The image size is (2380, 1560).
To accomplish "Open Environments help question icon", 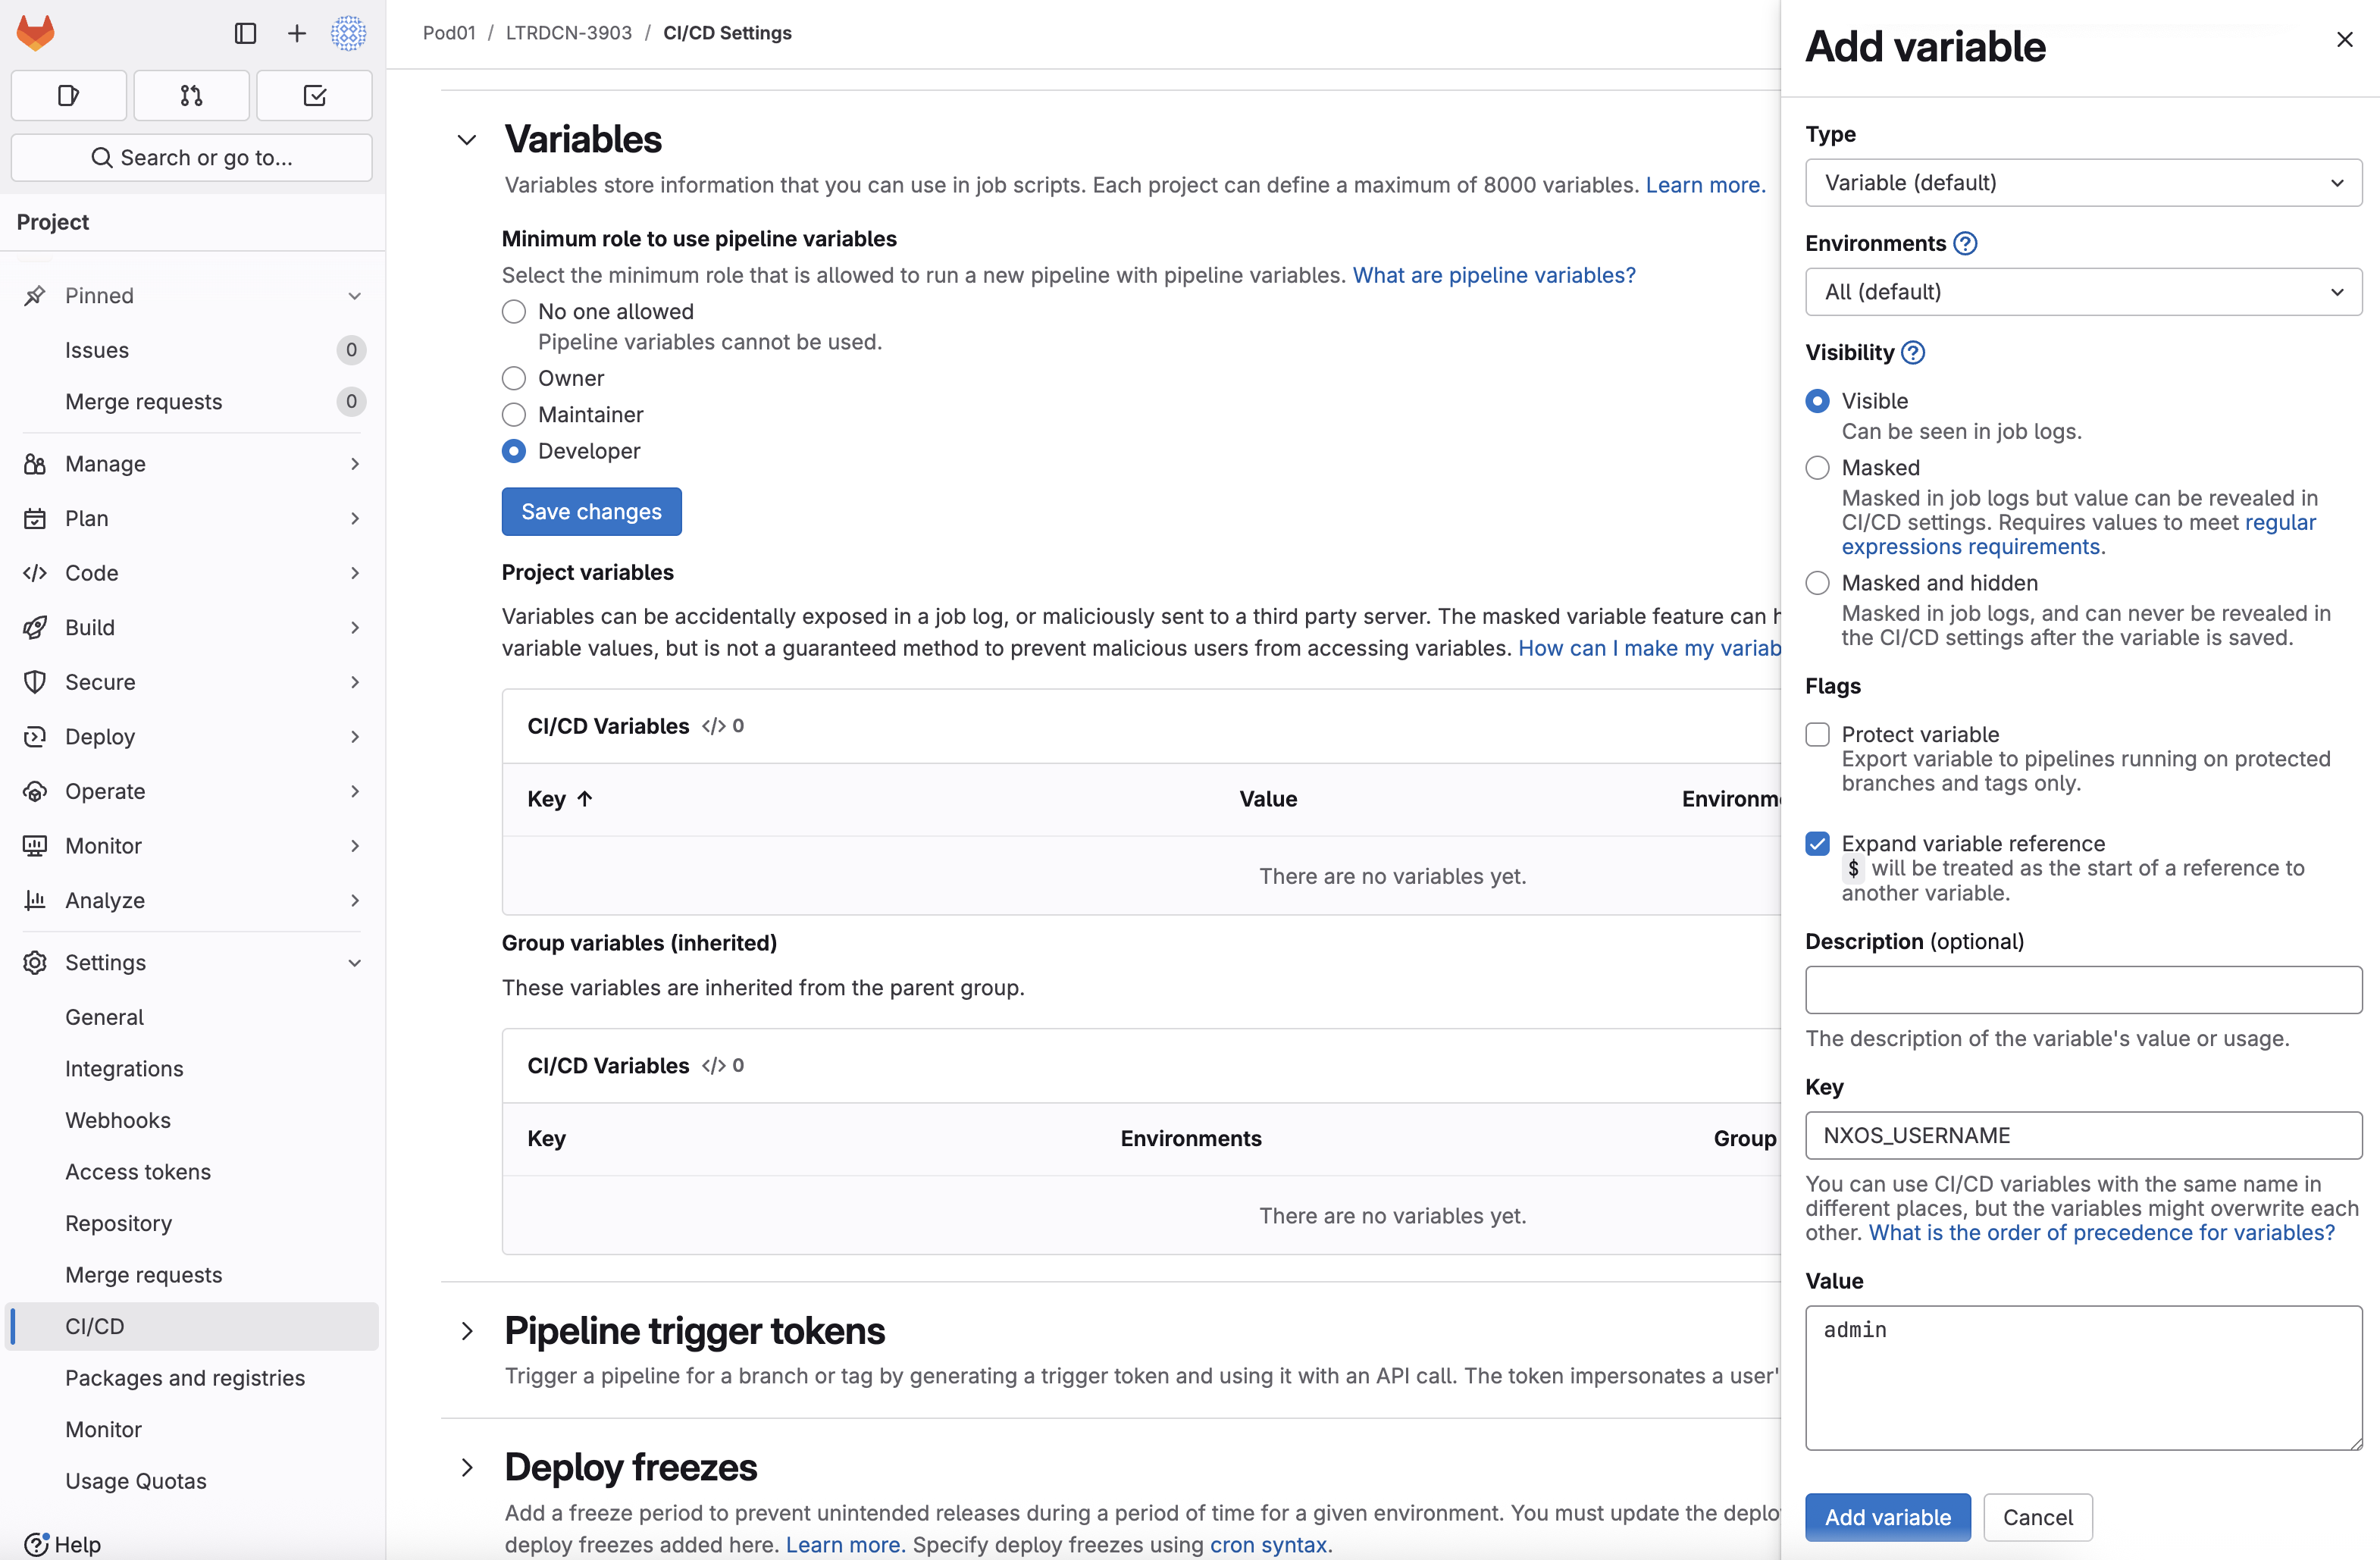I will (x=1965, y=243).
